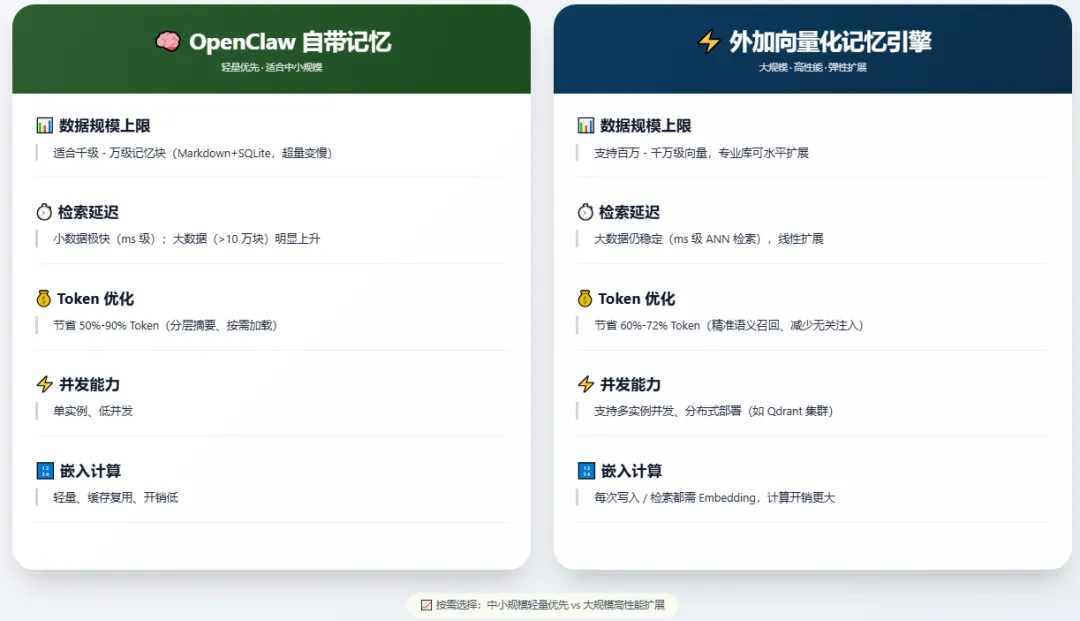Click the money bag icon in 外加向量化 card's Token 优化

click(585, 298)
